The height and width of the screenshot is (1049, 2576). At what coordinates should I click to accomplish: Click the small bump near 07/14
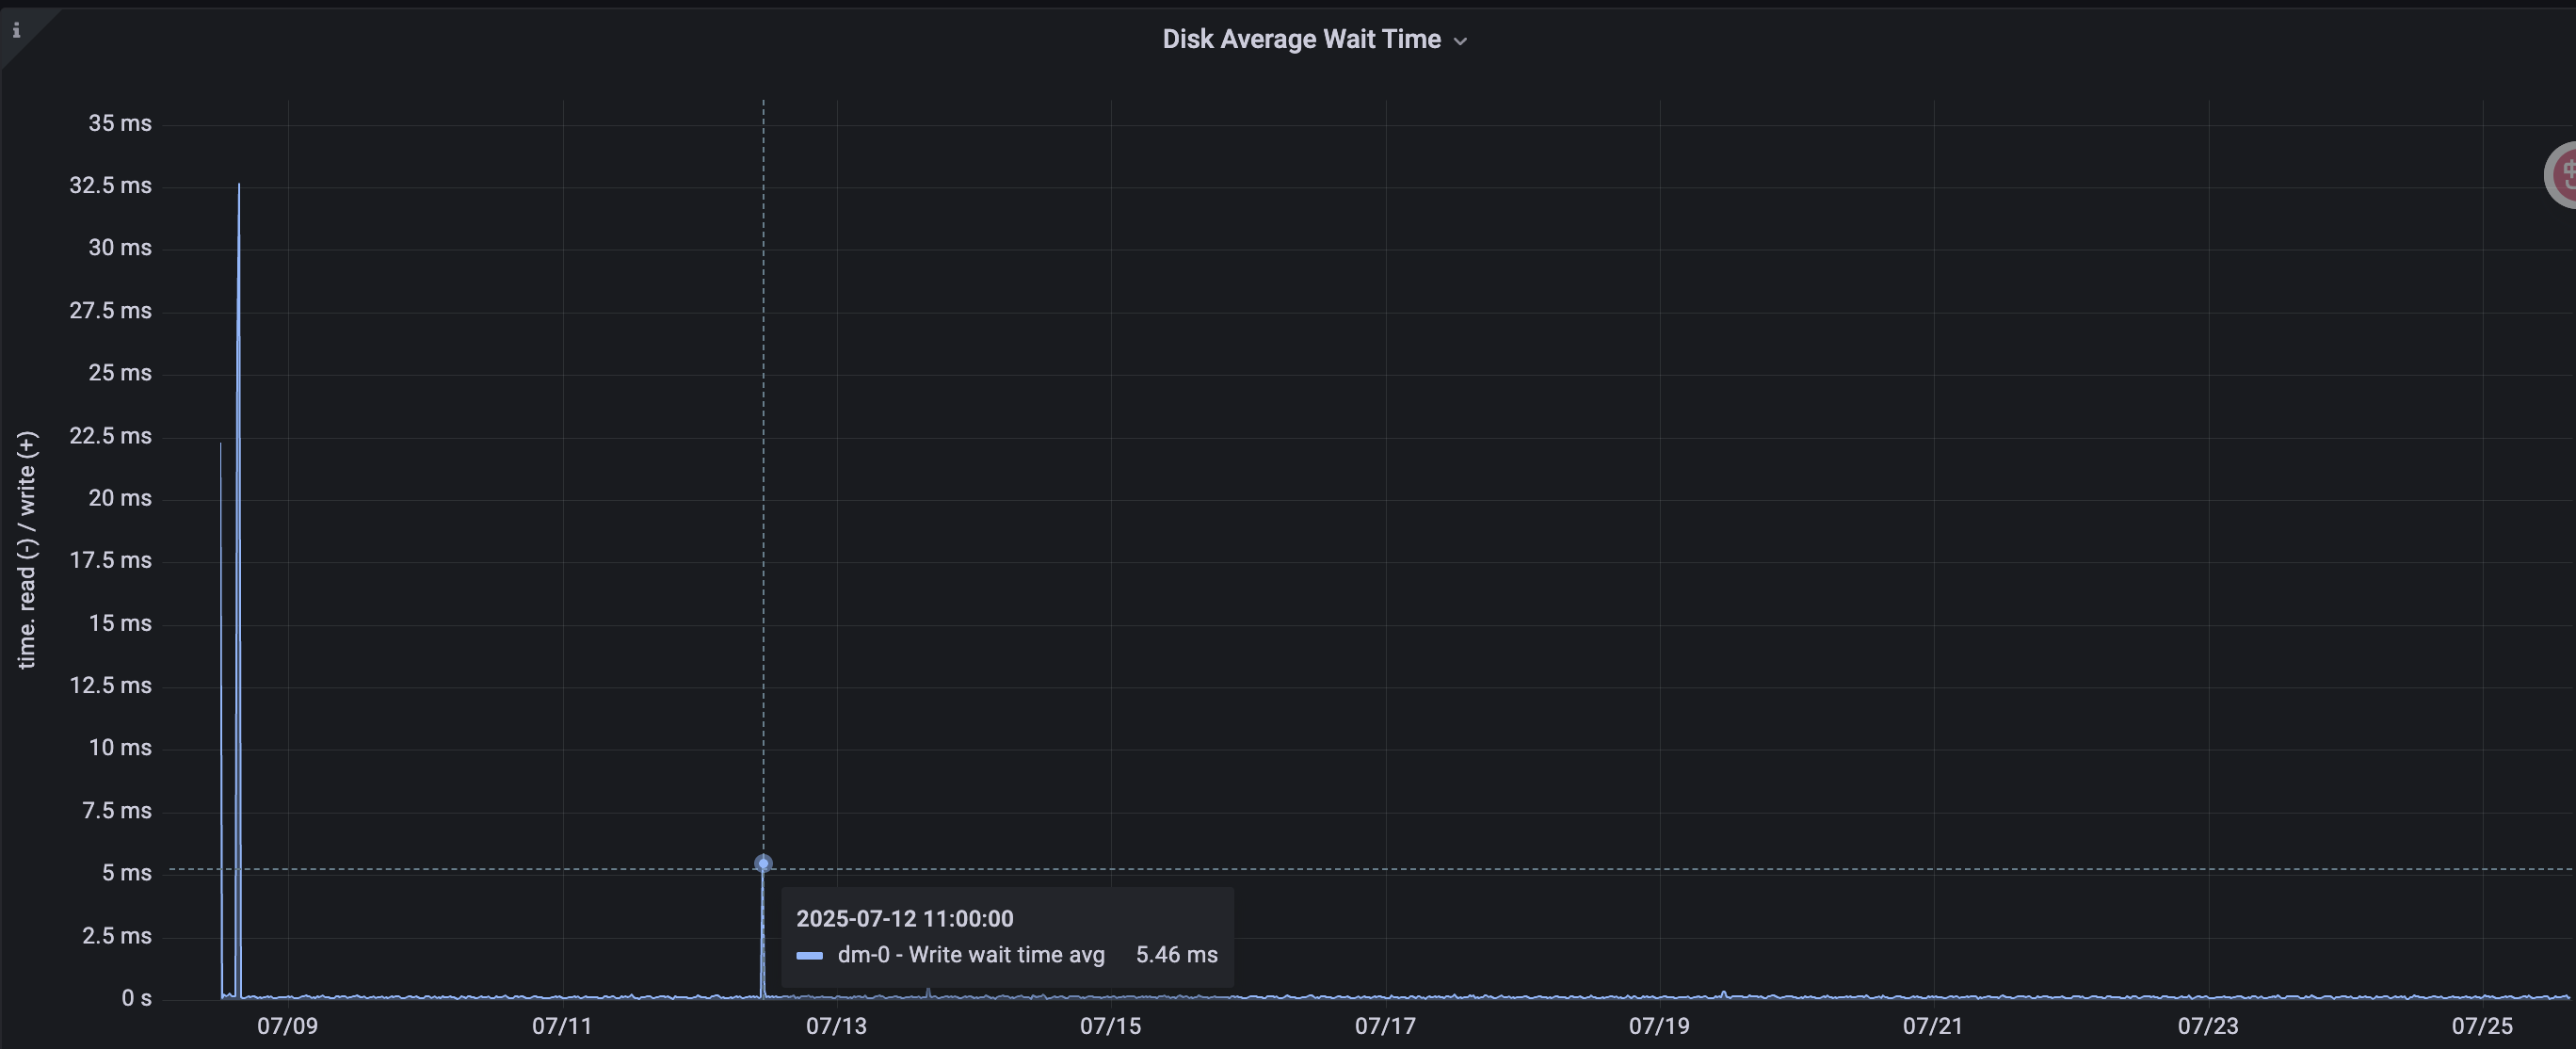[x=930, y=992]
